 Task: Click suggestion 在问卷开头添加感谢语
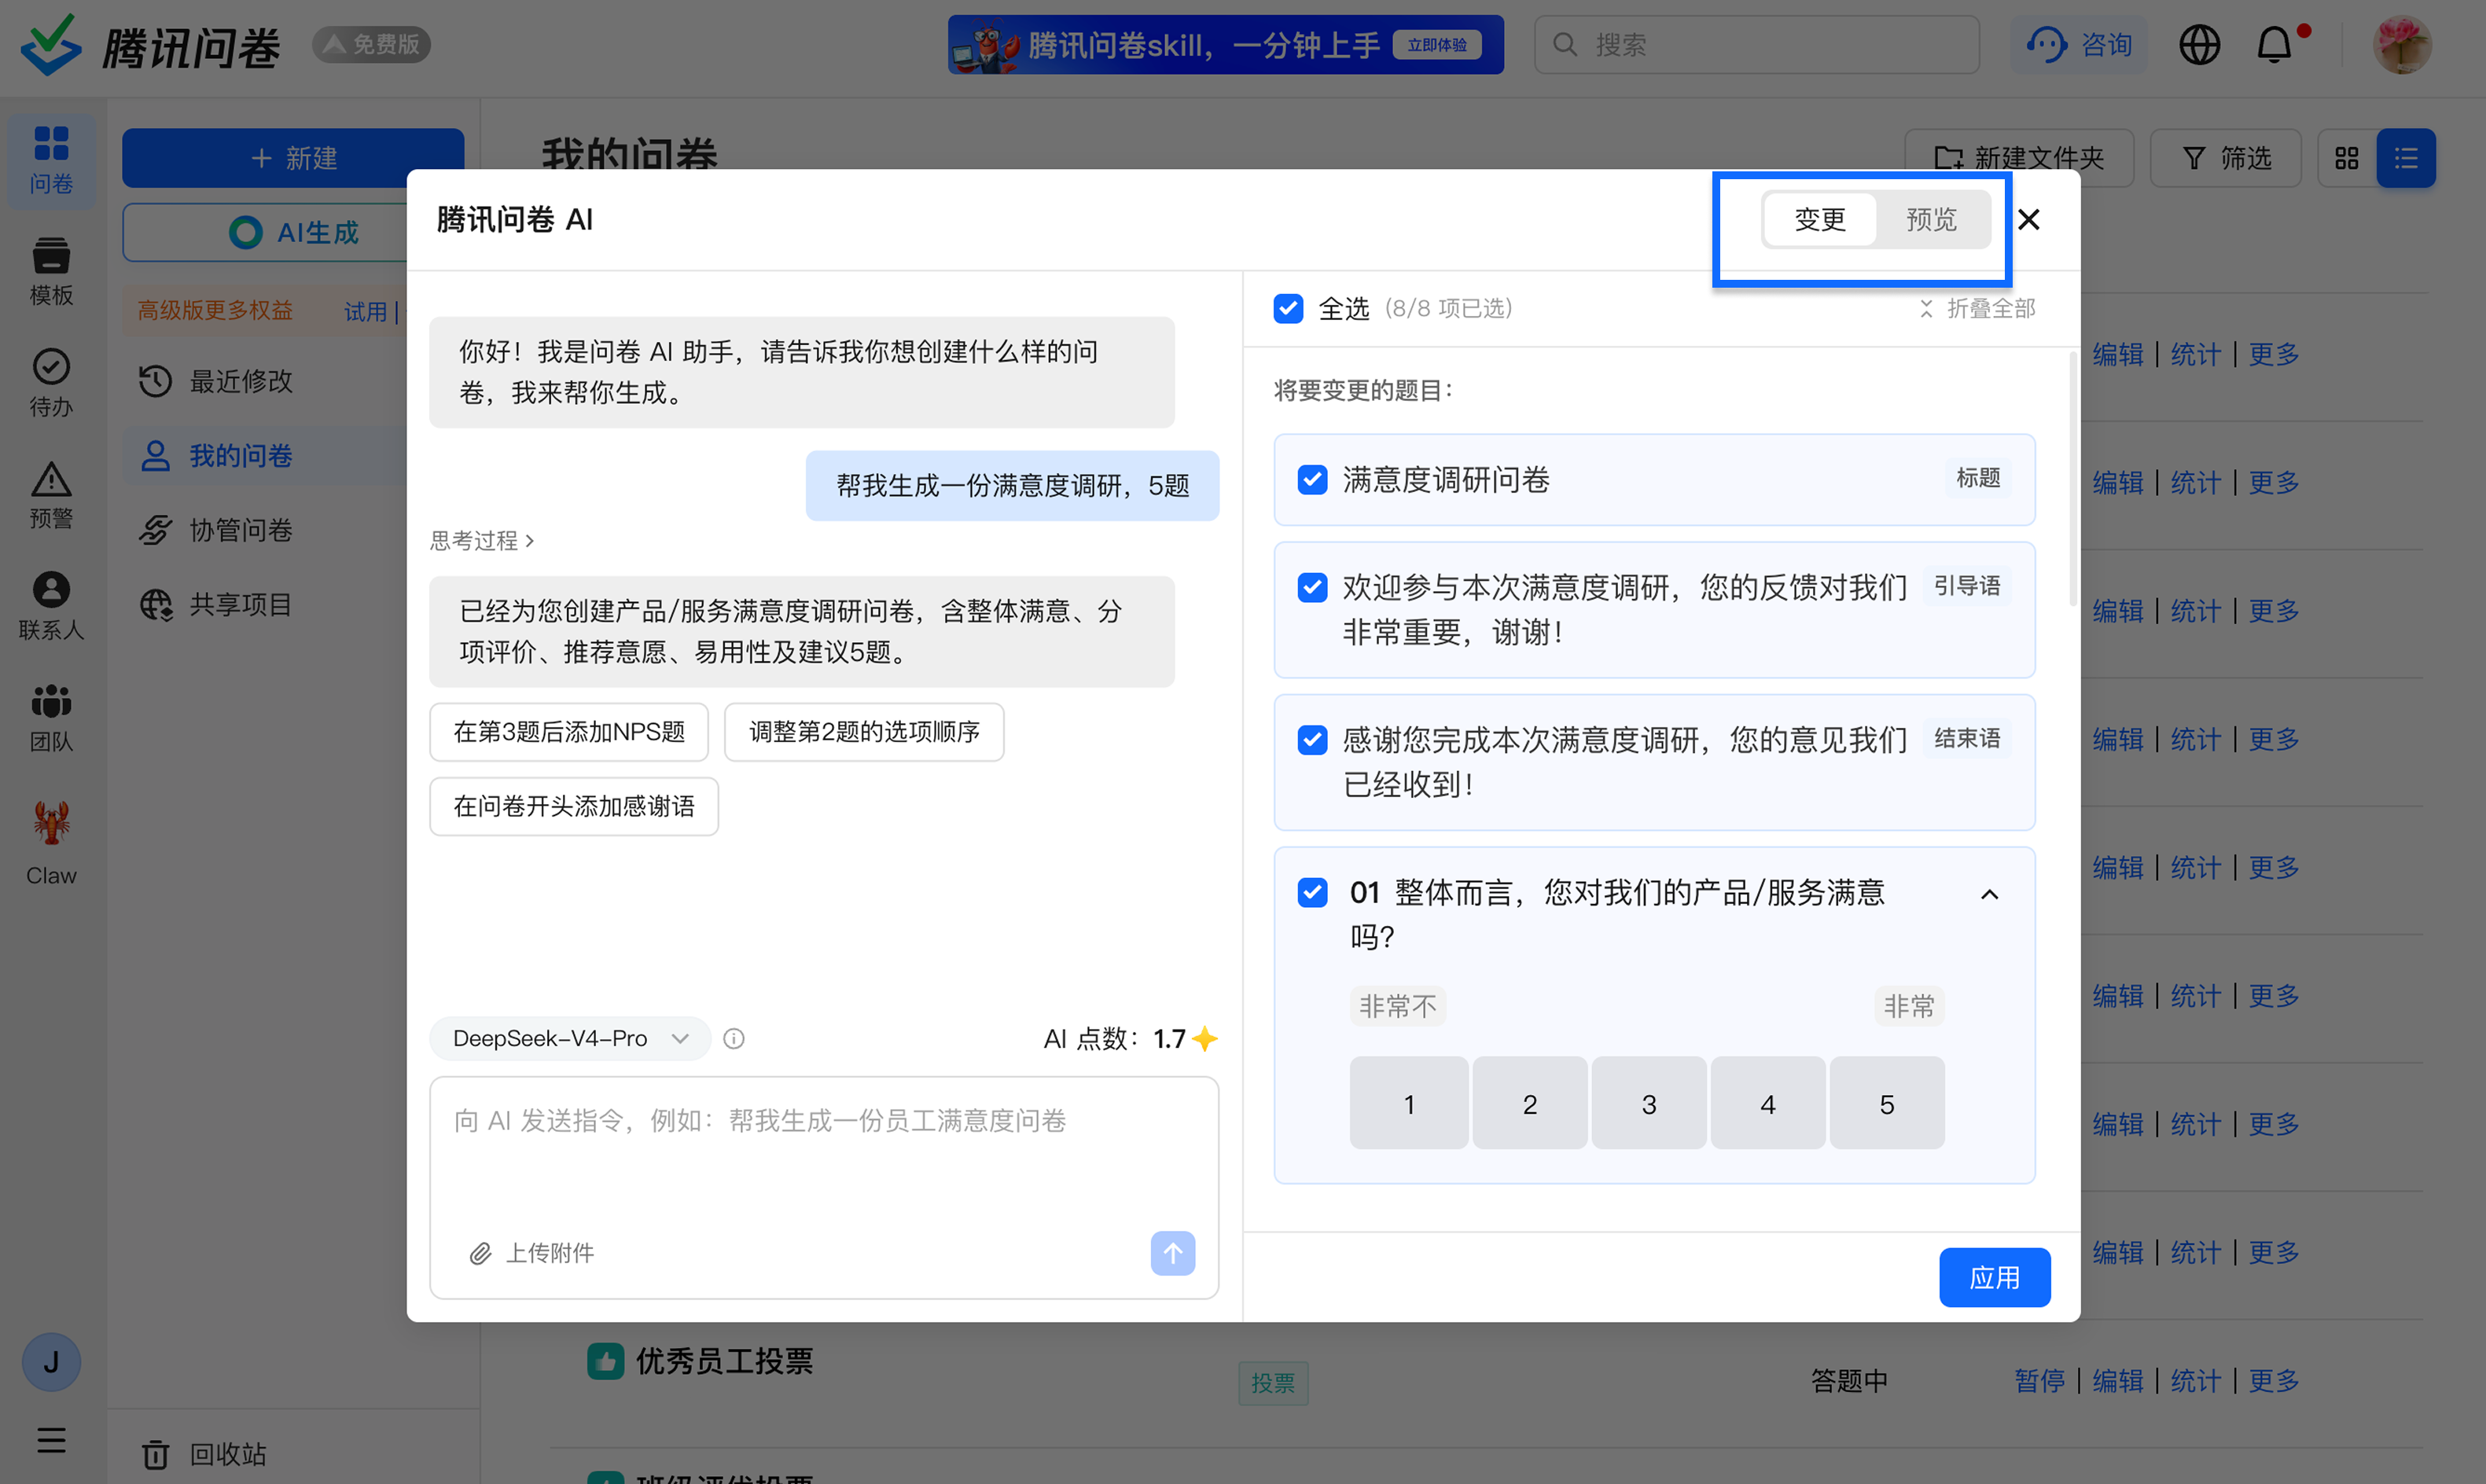(574, 806)
